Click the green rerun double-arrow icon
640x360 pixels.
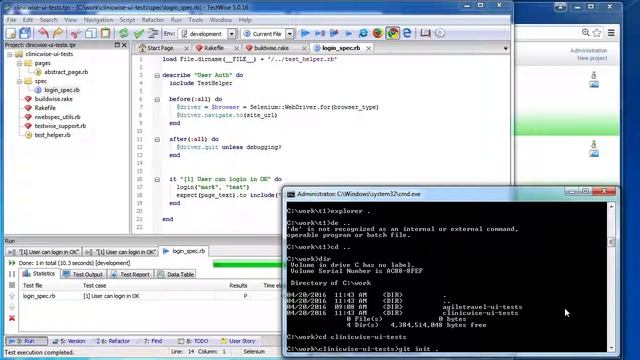point(12,263)
